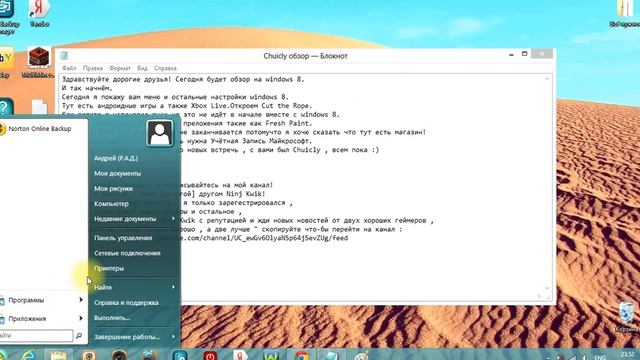Click the text line mentioning 'Fresh Paint'
The image size is (640, 360).
click(x=247, y=123)
